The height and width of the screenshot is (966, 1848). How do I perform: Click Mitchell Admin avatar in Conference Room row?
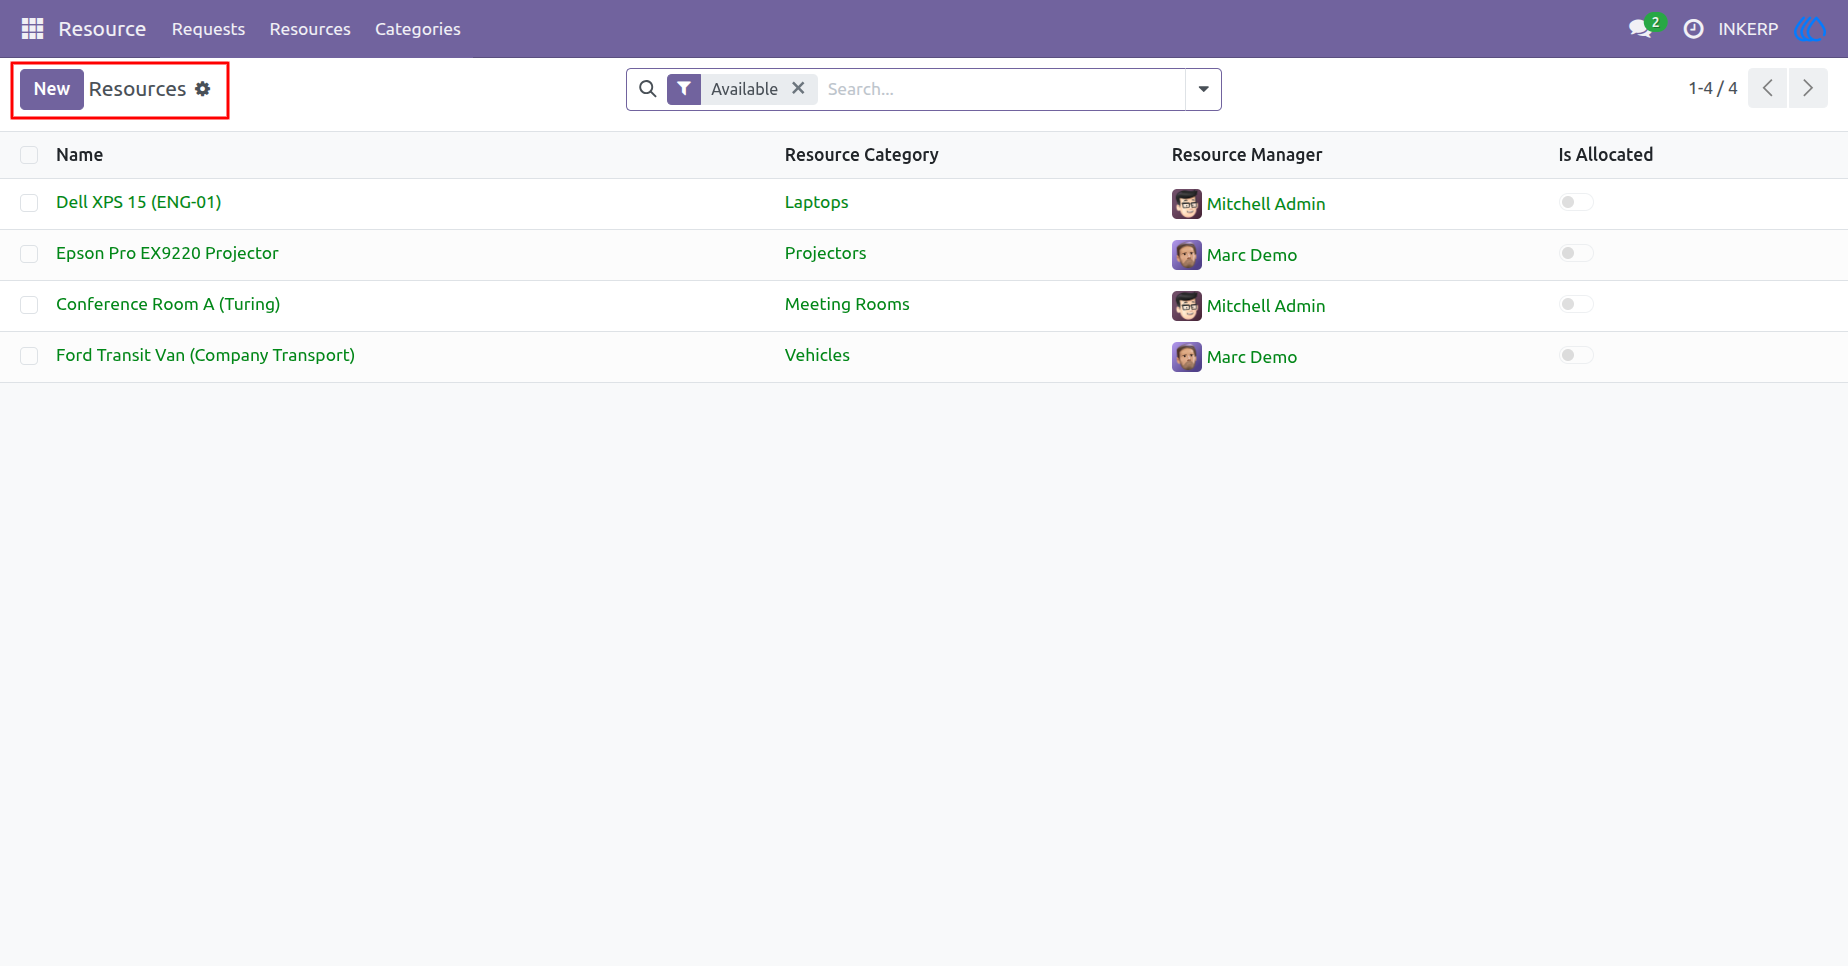[x=1187, y=306]
